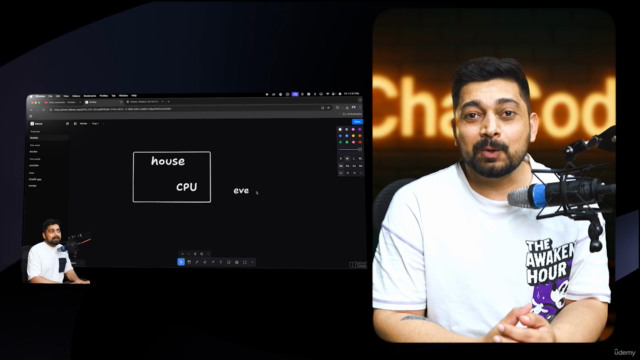Switch to the first Chrome tab
The height and width of the screenshot is (360, 640).
pos(63,102)
